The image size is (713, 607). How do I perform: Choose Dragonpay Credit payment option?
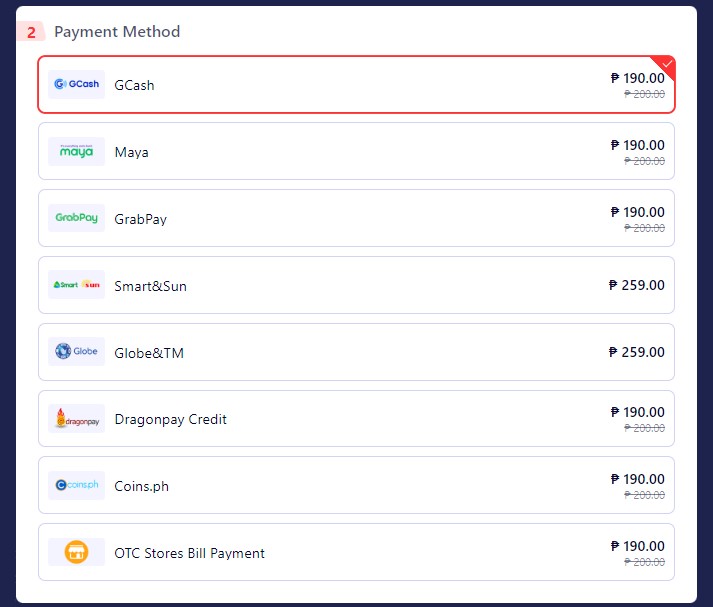tap(170, 419)
